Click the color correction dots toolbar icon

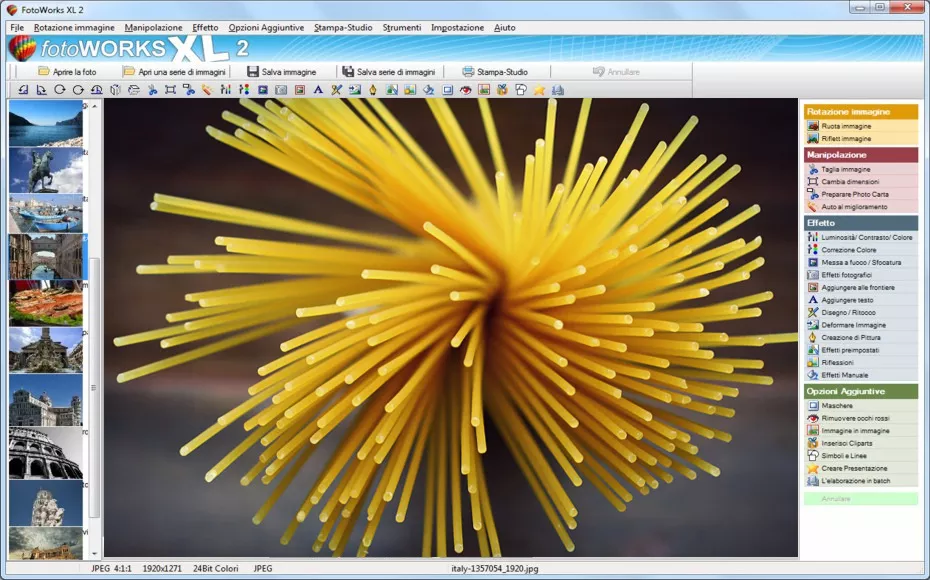tap(244, 90)
